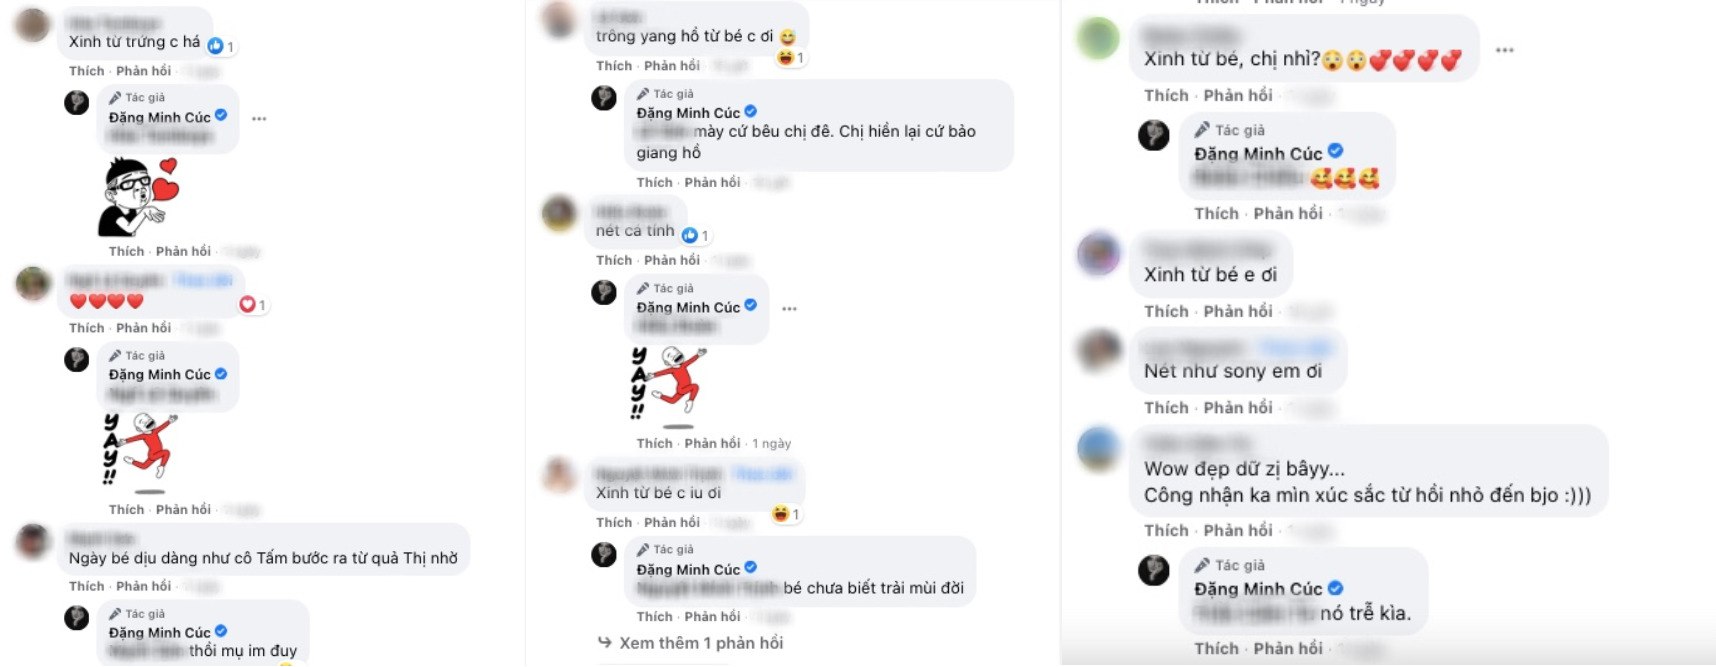Viewport: 1716px width, 667px height.
Task: Click 'Phản hồi' under 'Xinh từ bé, chị nhỉ?'
Action: tap(1238, 95)
